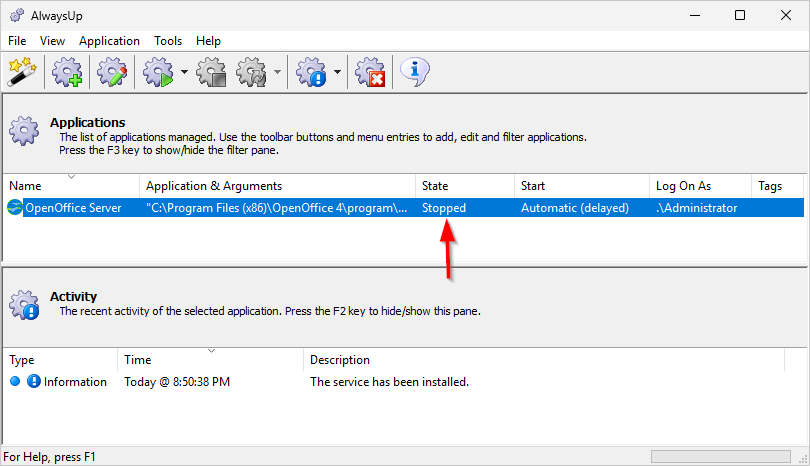Click the .\Administrator logon cell

pos(696,208)
